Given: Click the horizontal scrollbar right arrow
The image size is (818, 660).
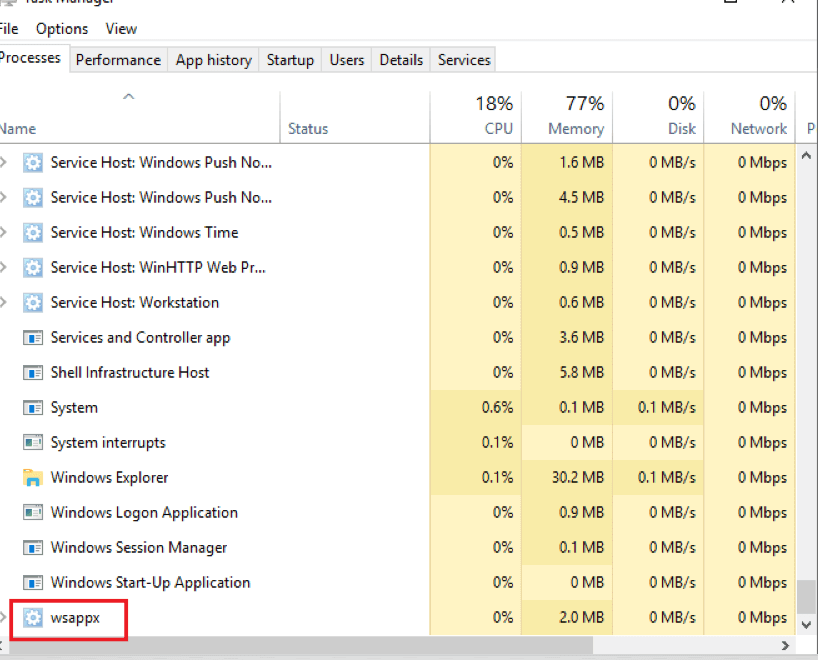Looking at the screenshot, I should click(x=785, y=645).
